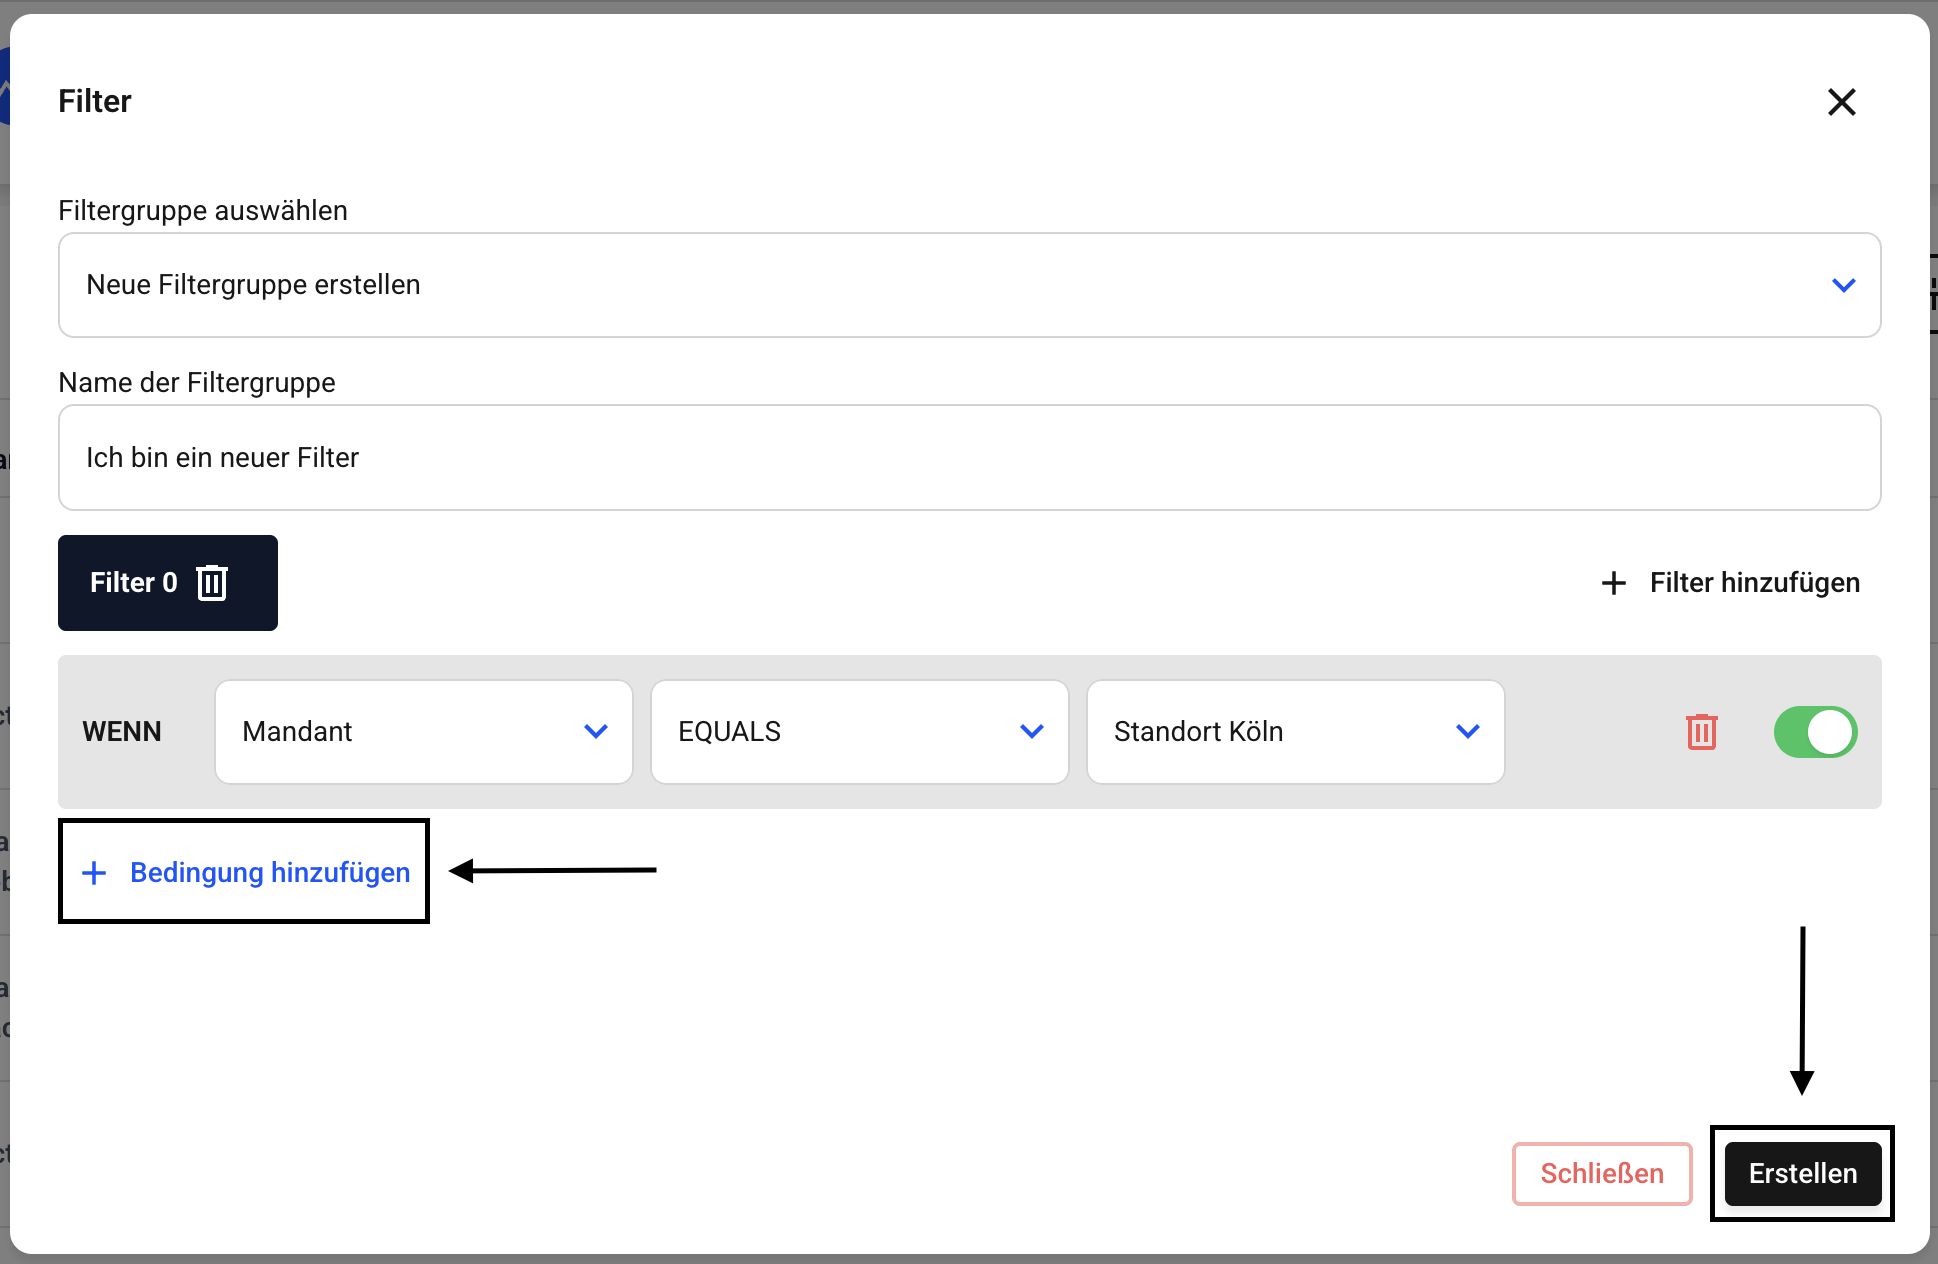
Task: Click the Bedingung hinzufügen link
Action: click(270, 873)
